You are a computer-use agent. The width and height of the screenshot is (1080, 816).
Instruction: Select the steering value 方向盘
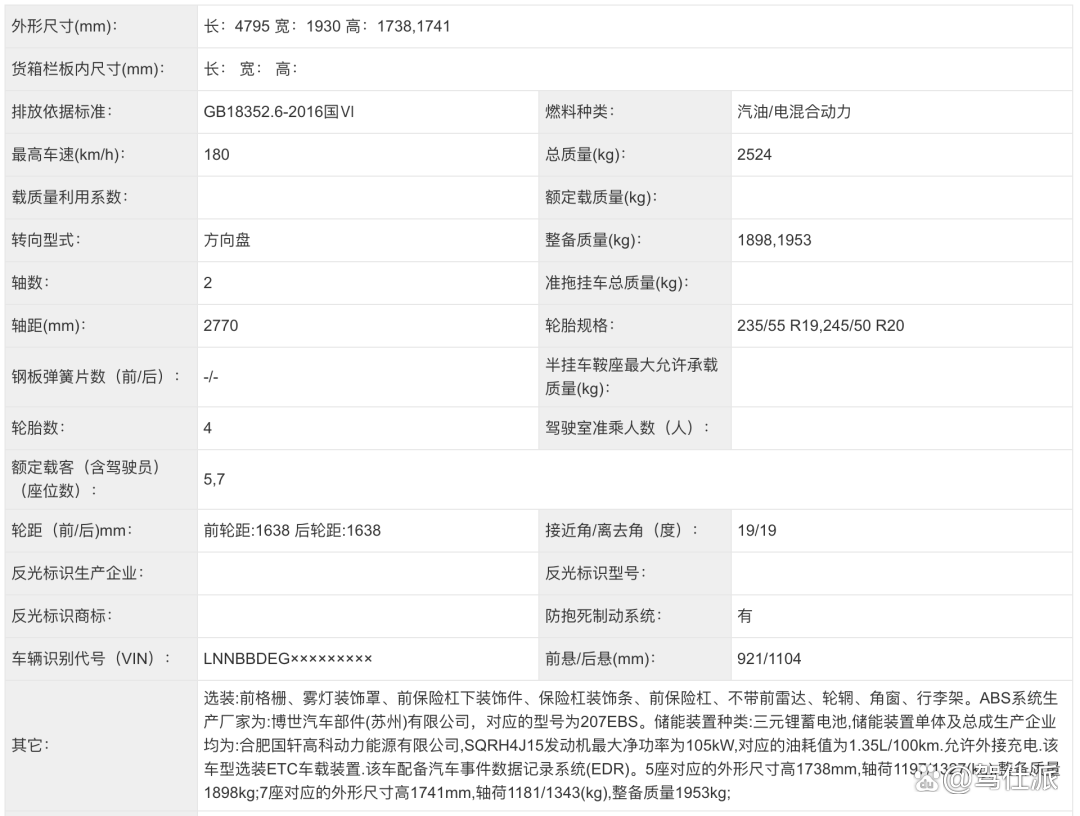(x=227, y=240)
